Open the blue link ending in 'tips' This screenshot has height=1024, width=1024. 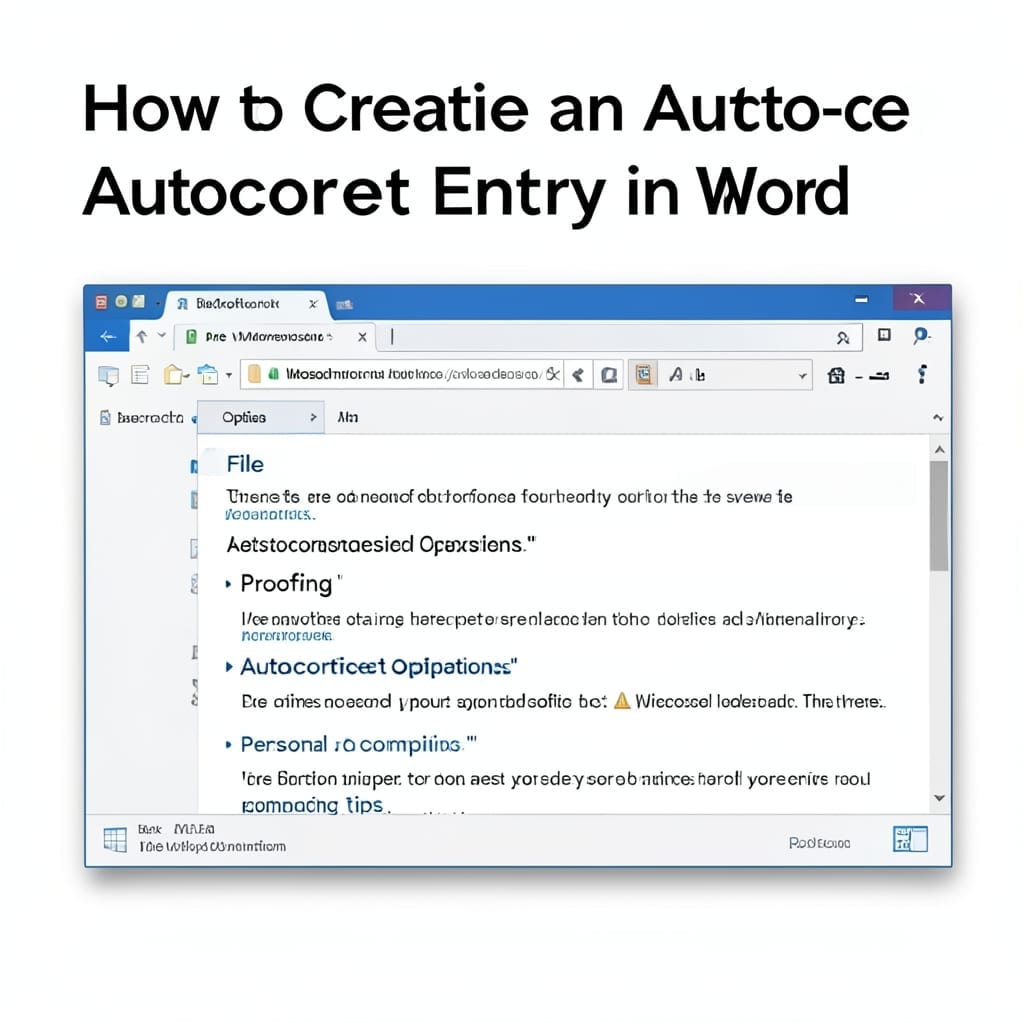[312, 805]
